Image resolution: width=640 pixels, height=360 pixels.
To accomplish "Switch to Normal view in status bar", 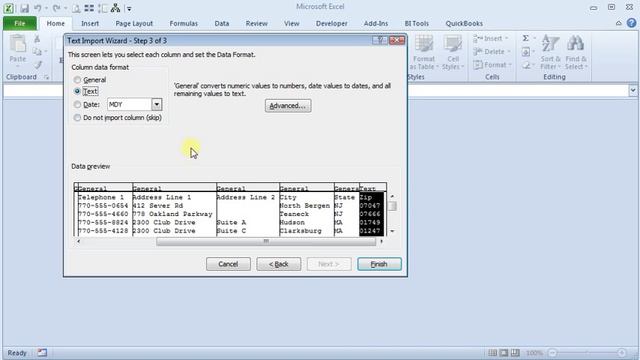I will tap(493, 353).
